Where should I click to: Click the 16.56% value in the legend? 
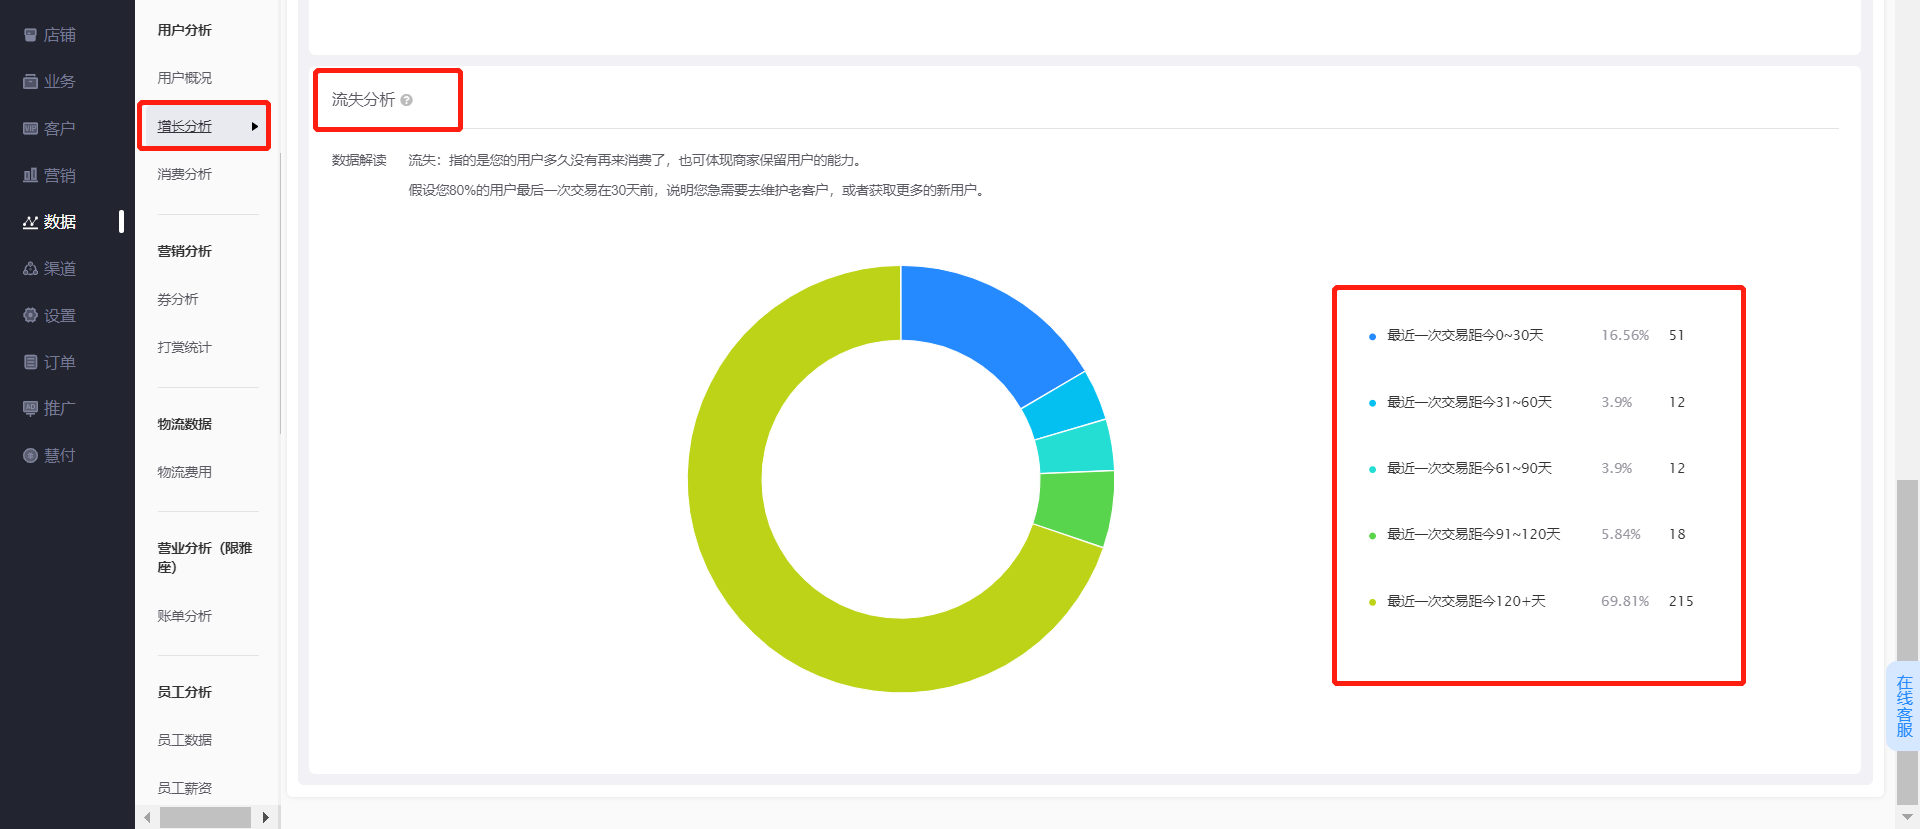[x=1625, y=335]
